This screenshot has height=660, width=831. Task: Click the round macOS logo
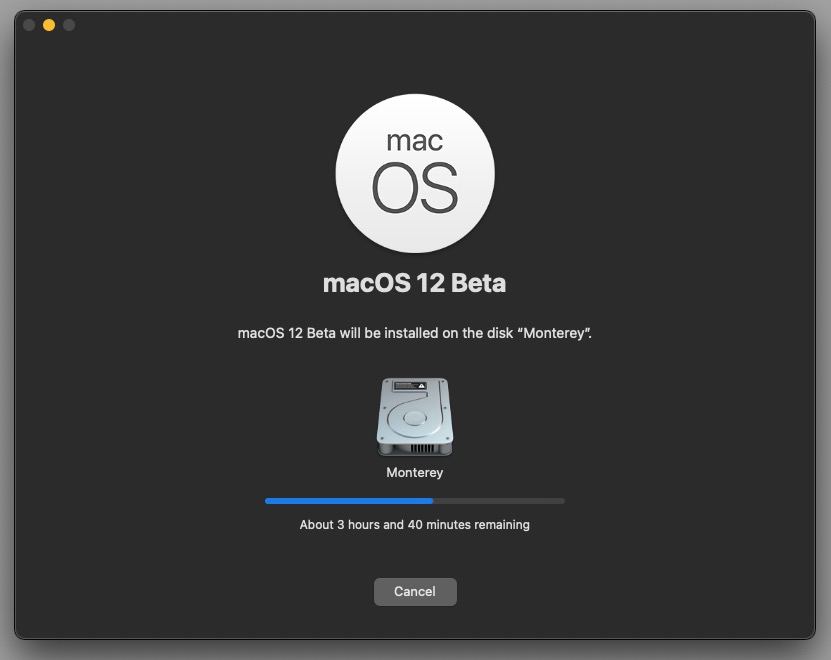(415, 173)
